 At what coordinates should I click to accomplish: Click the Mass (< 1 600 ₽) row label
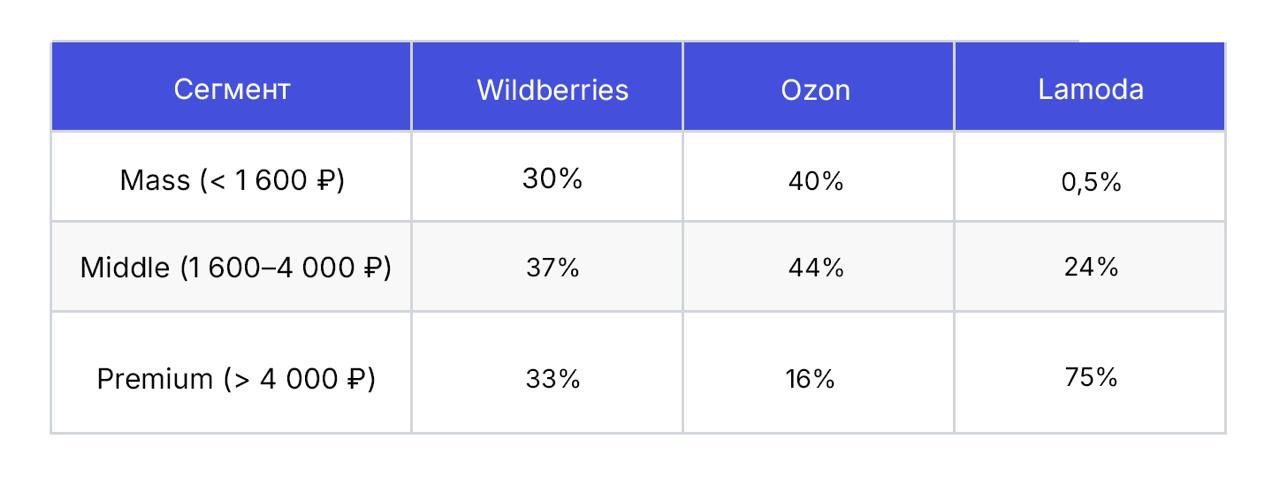232,181
